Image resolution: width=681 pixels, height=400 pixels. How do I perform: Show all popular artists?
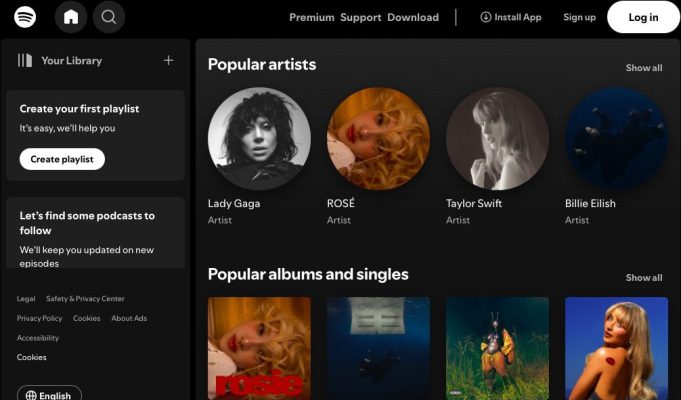click(644, 68)
